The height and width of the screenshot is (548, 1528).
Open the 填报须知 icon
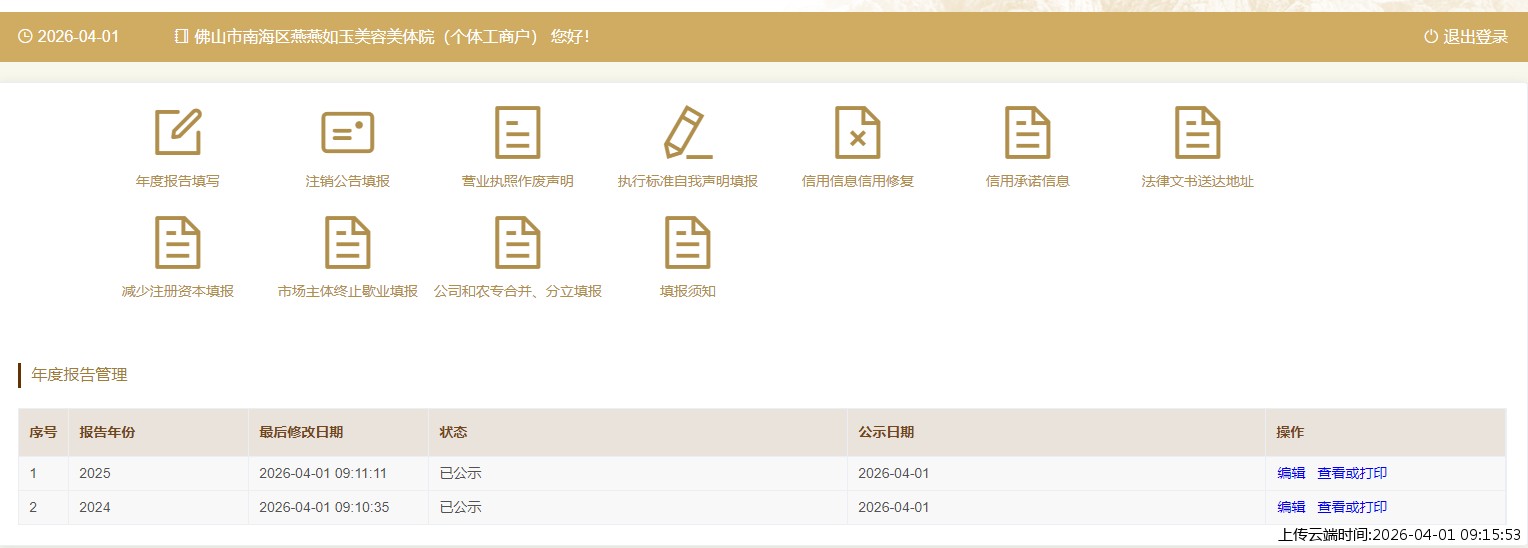click(687, 243)
